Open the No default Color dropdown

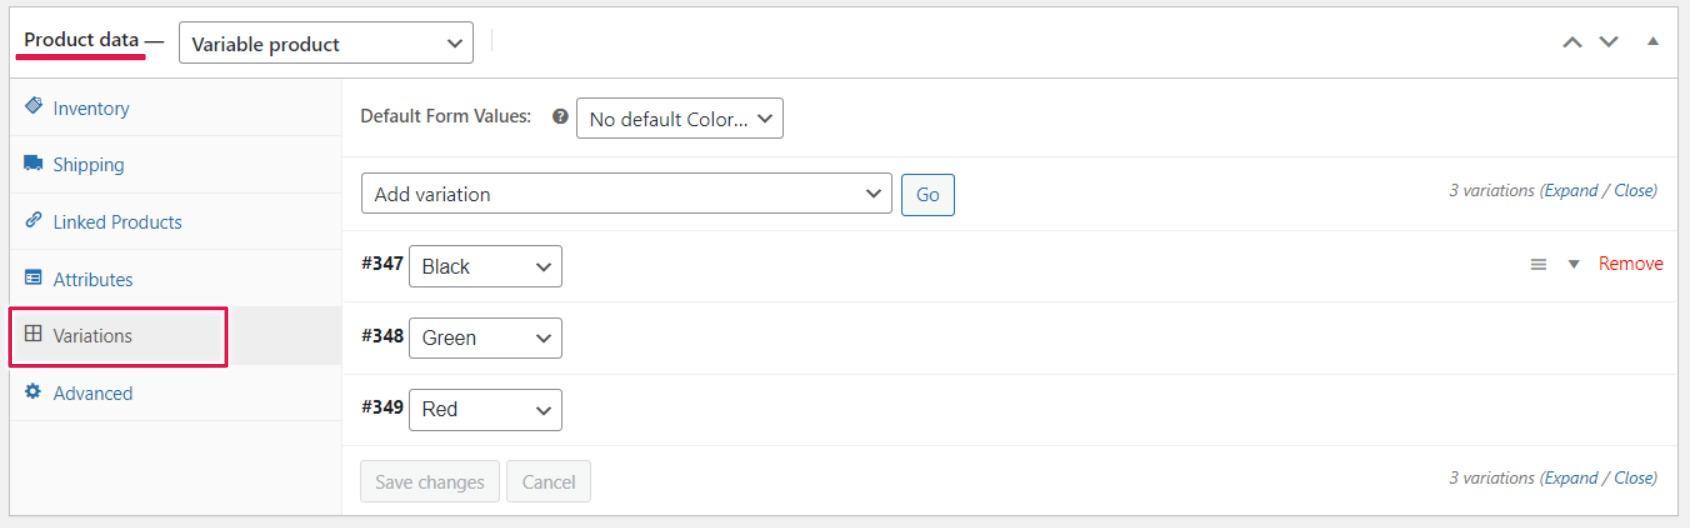pos(680,118)
